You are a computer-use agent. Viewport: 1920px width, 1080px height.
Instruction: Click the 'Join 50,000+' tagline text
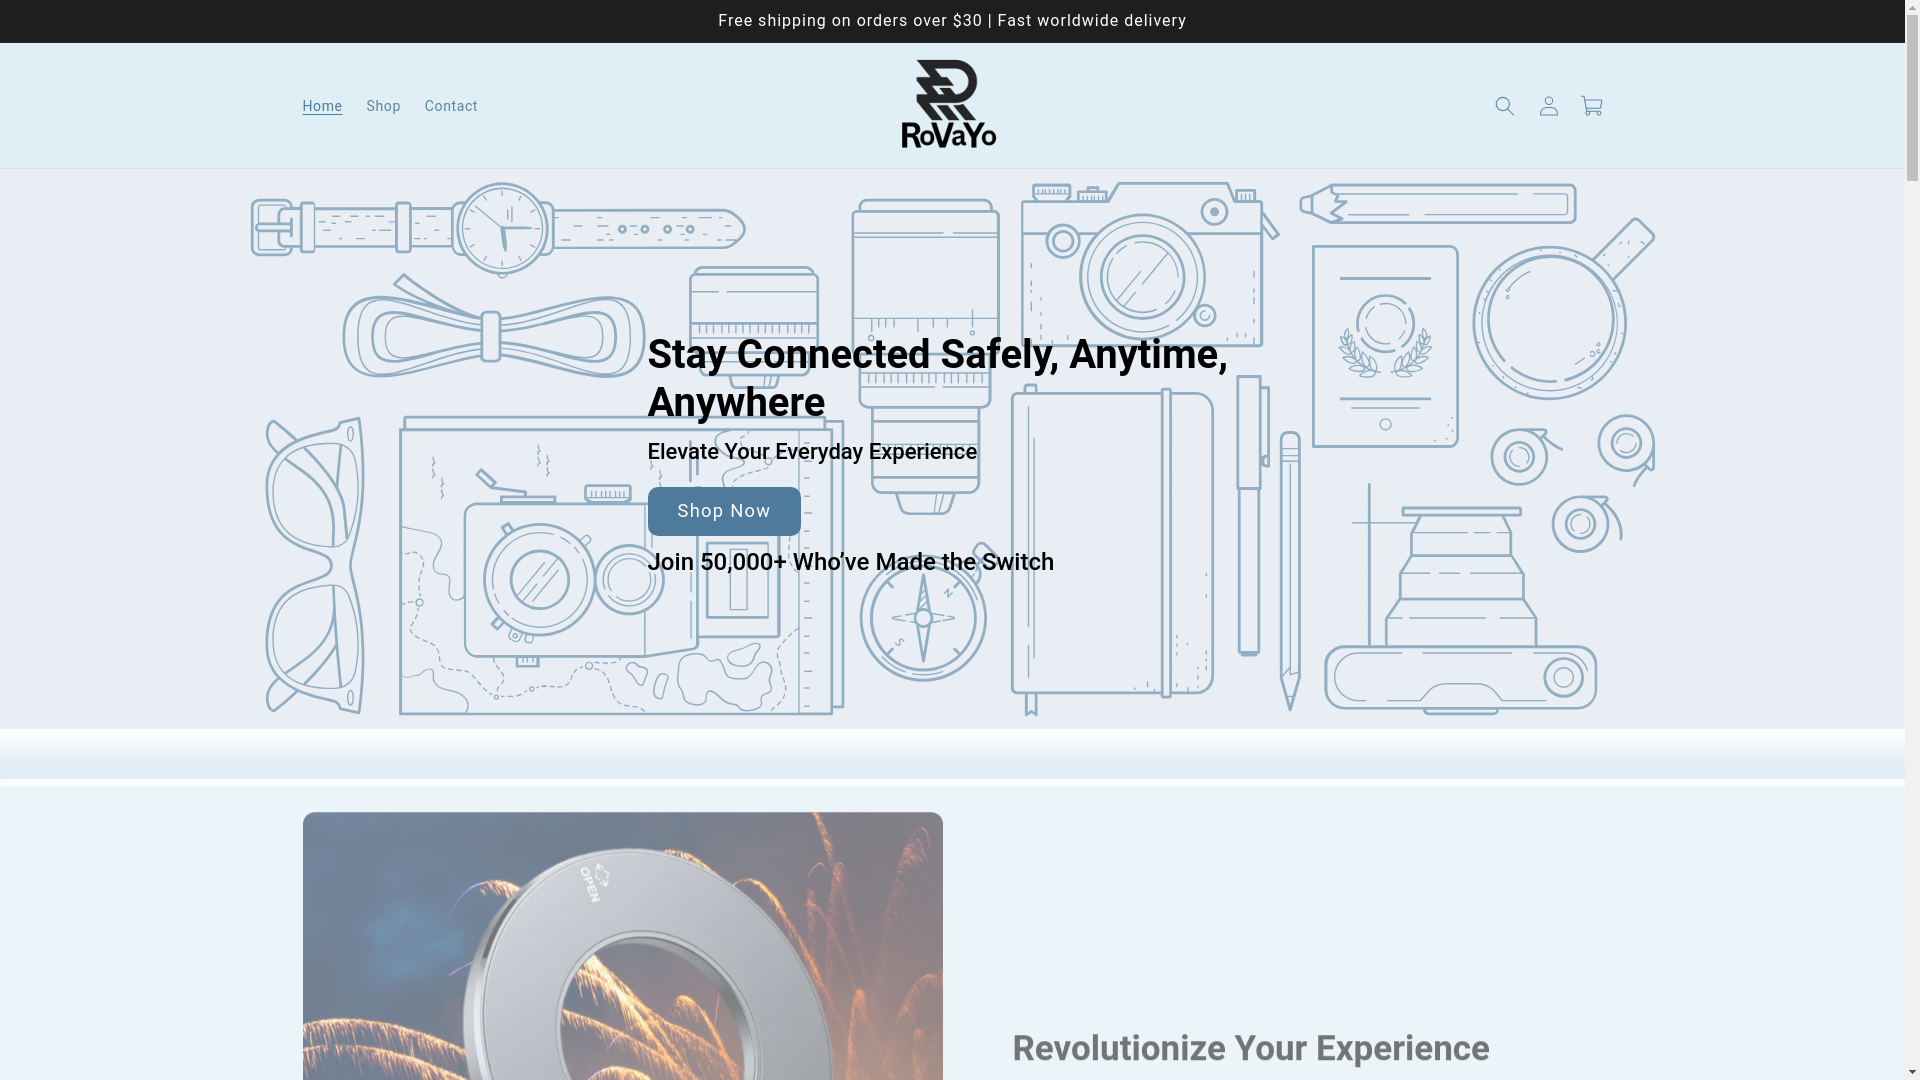coord(851,562)
